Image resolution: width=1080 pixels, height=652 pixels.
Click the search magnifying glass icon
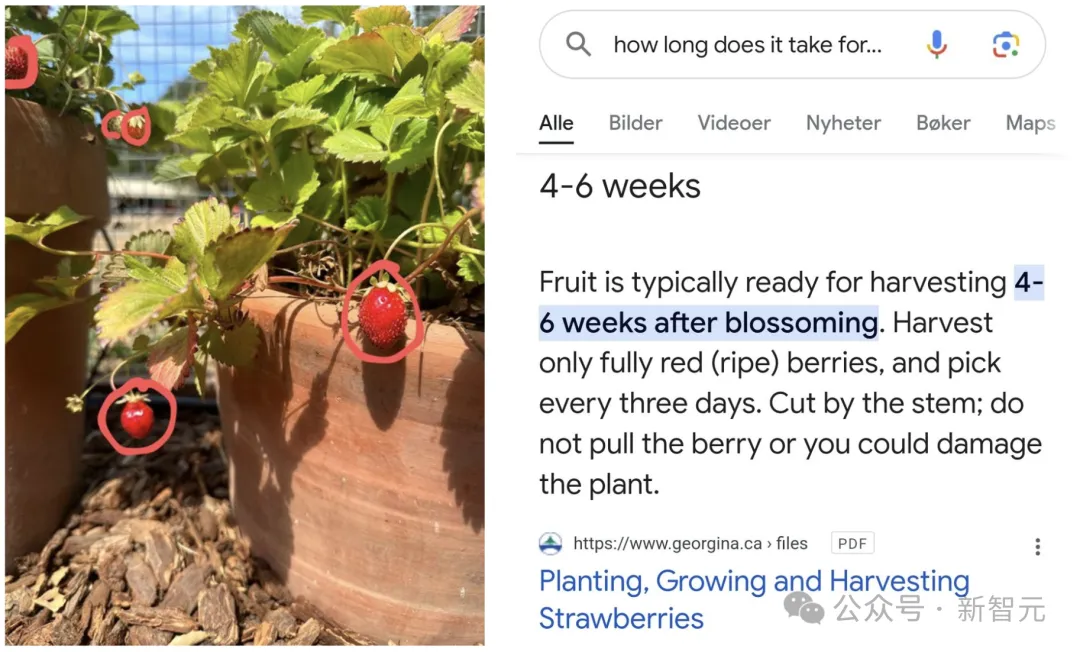578,45
